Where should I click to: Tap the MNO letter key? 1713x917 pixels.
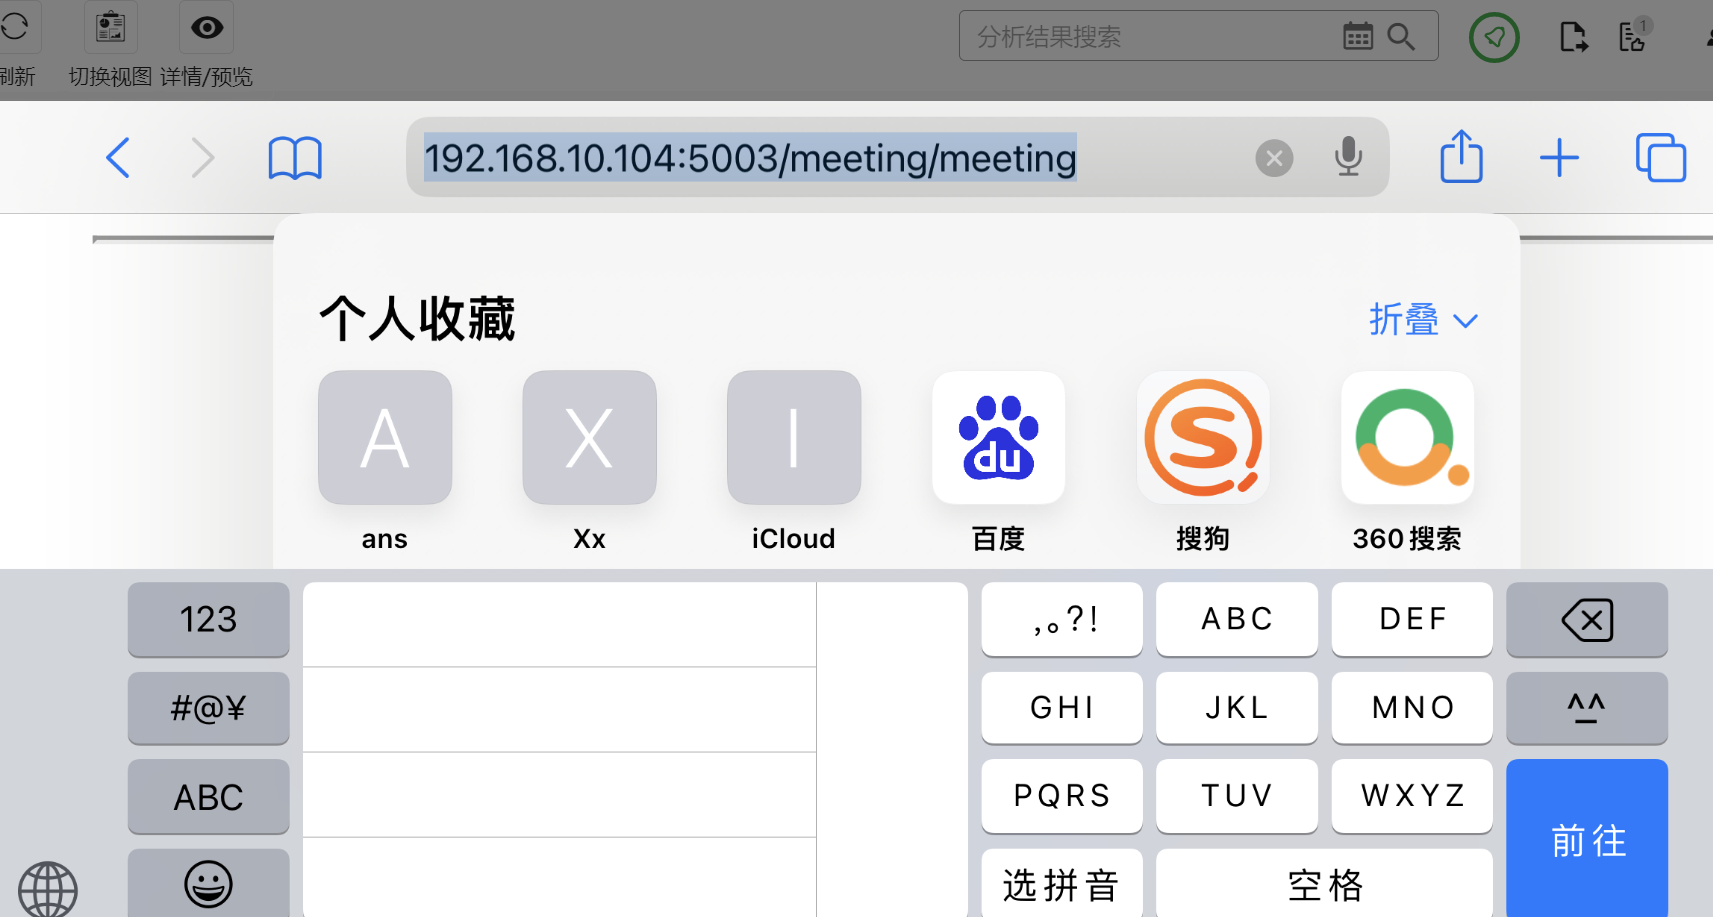pos(1412,708)
